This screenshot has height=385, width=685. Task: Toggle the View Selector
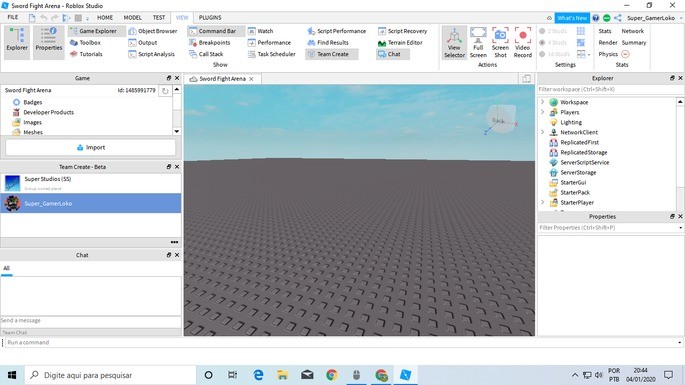point(454,42)
